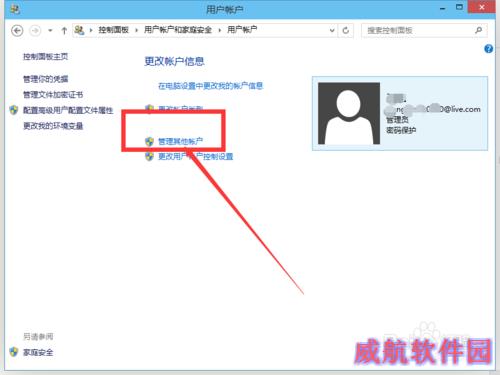Expand breadcrumb arrow after 用户帐户和家庭安全
Image resolution: width=500 pixels, height=375 pixels.
coord(219,30)
